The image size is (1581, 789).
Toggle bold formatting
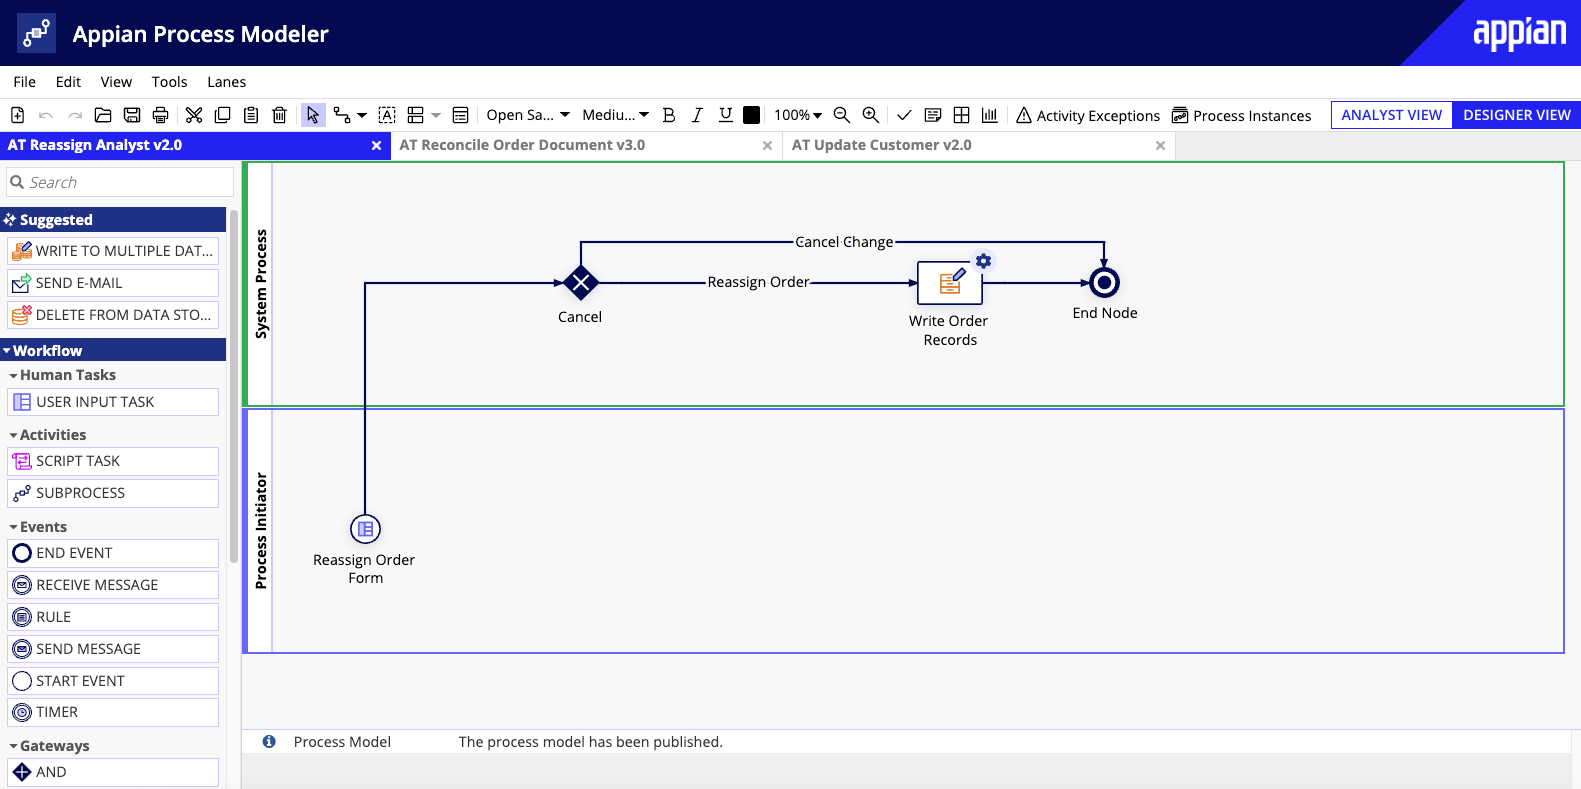tap(669, 115)
